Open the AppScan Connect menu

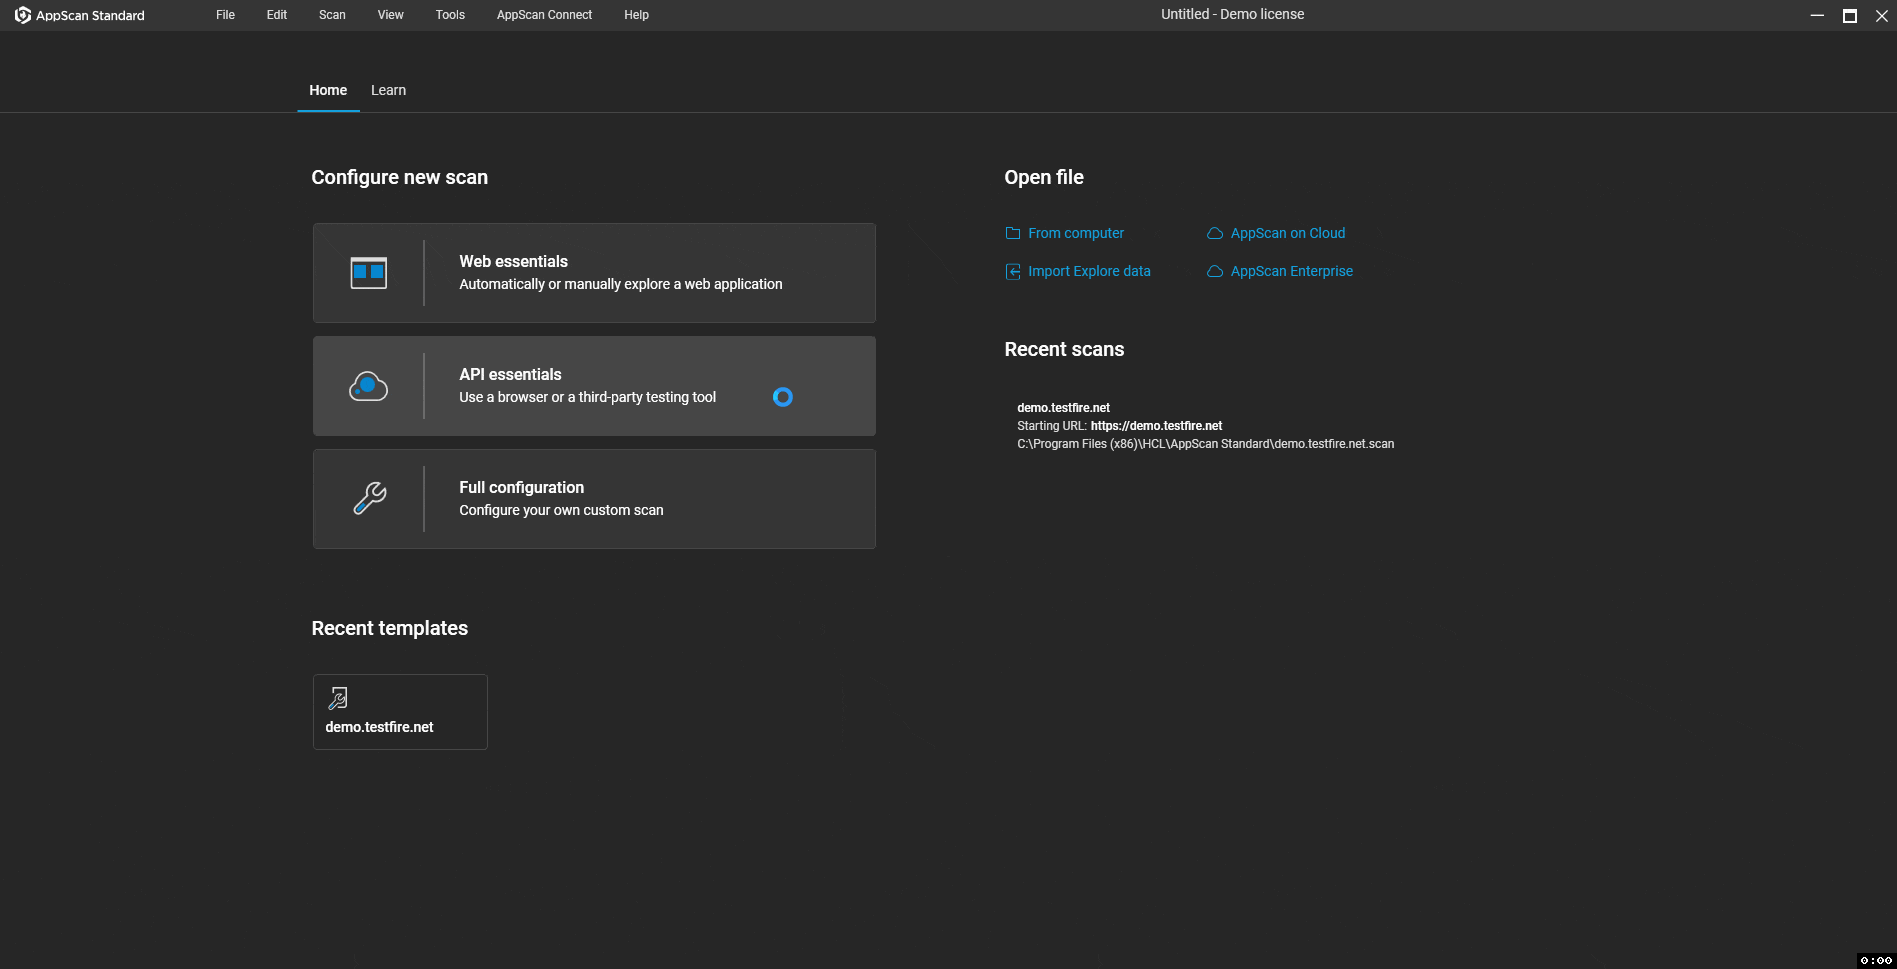tap(545, 15)
